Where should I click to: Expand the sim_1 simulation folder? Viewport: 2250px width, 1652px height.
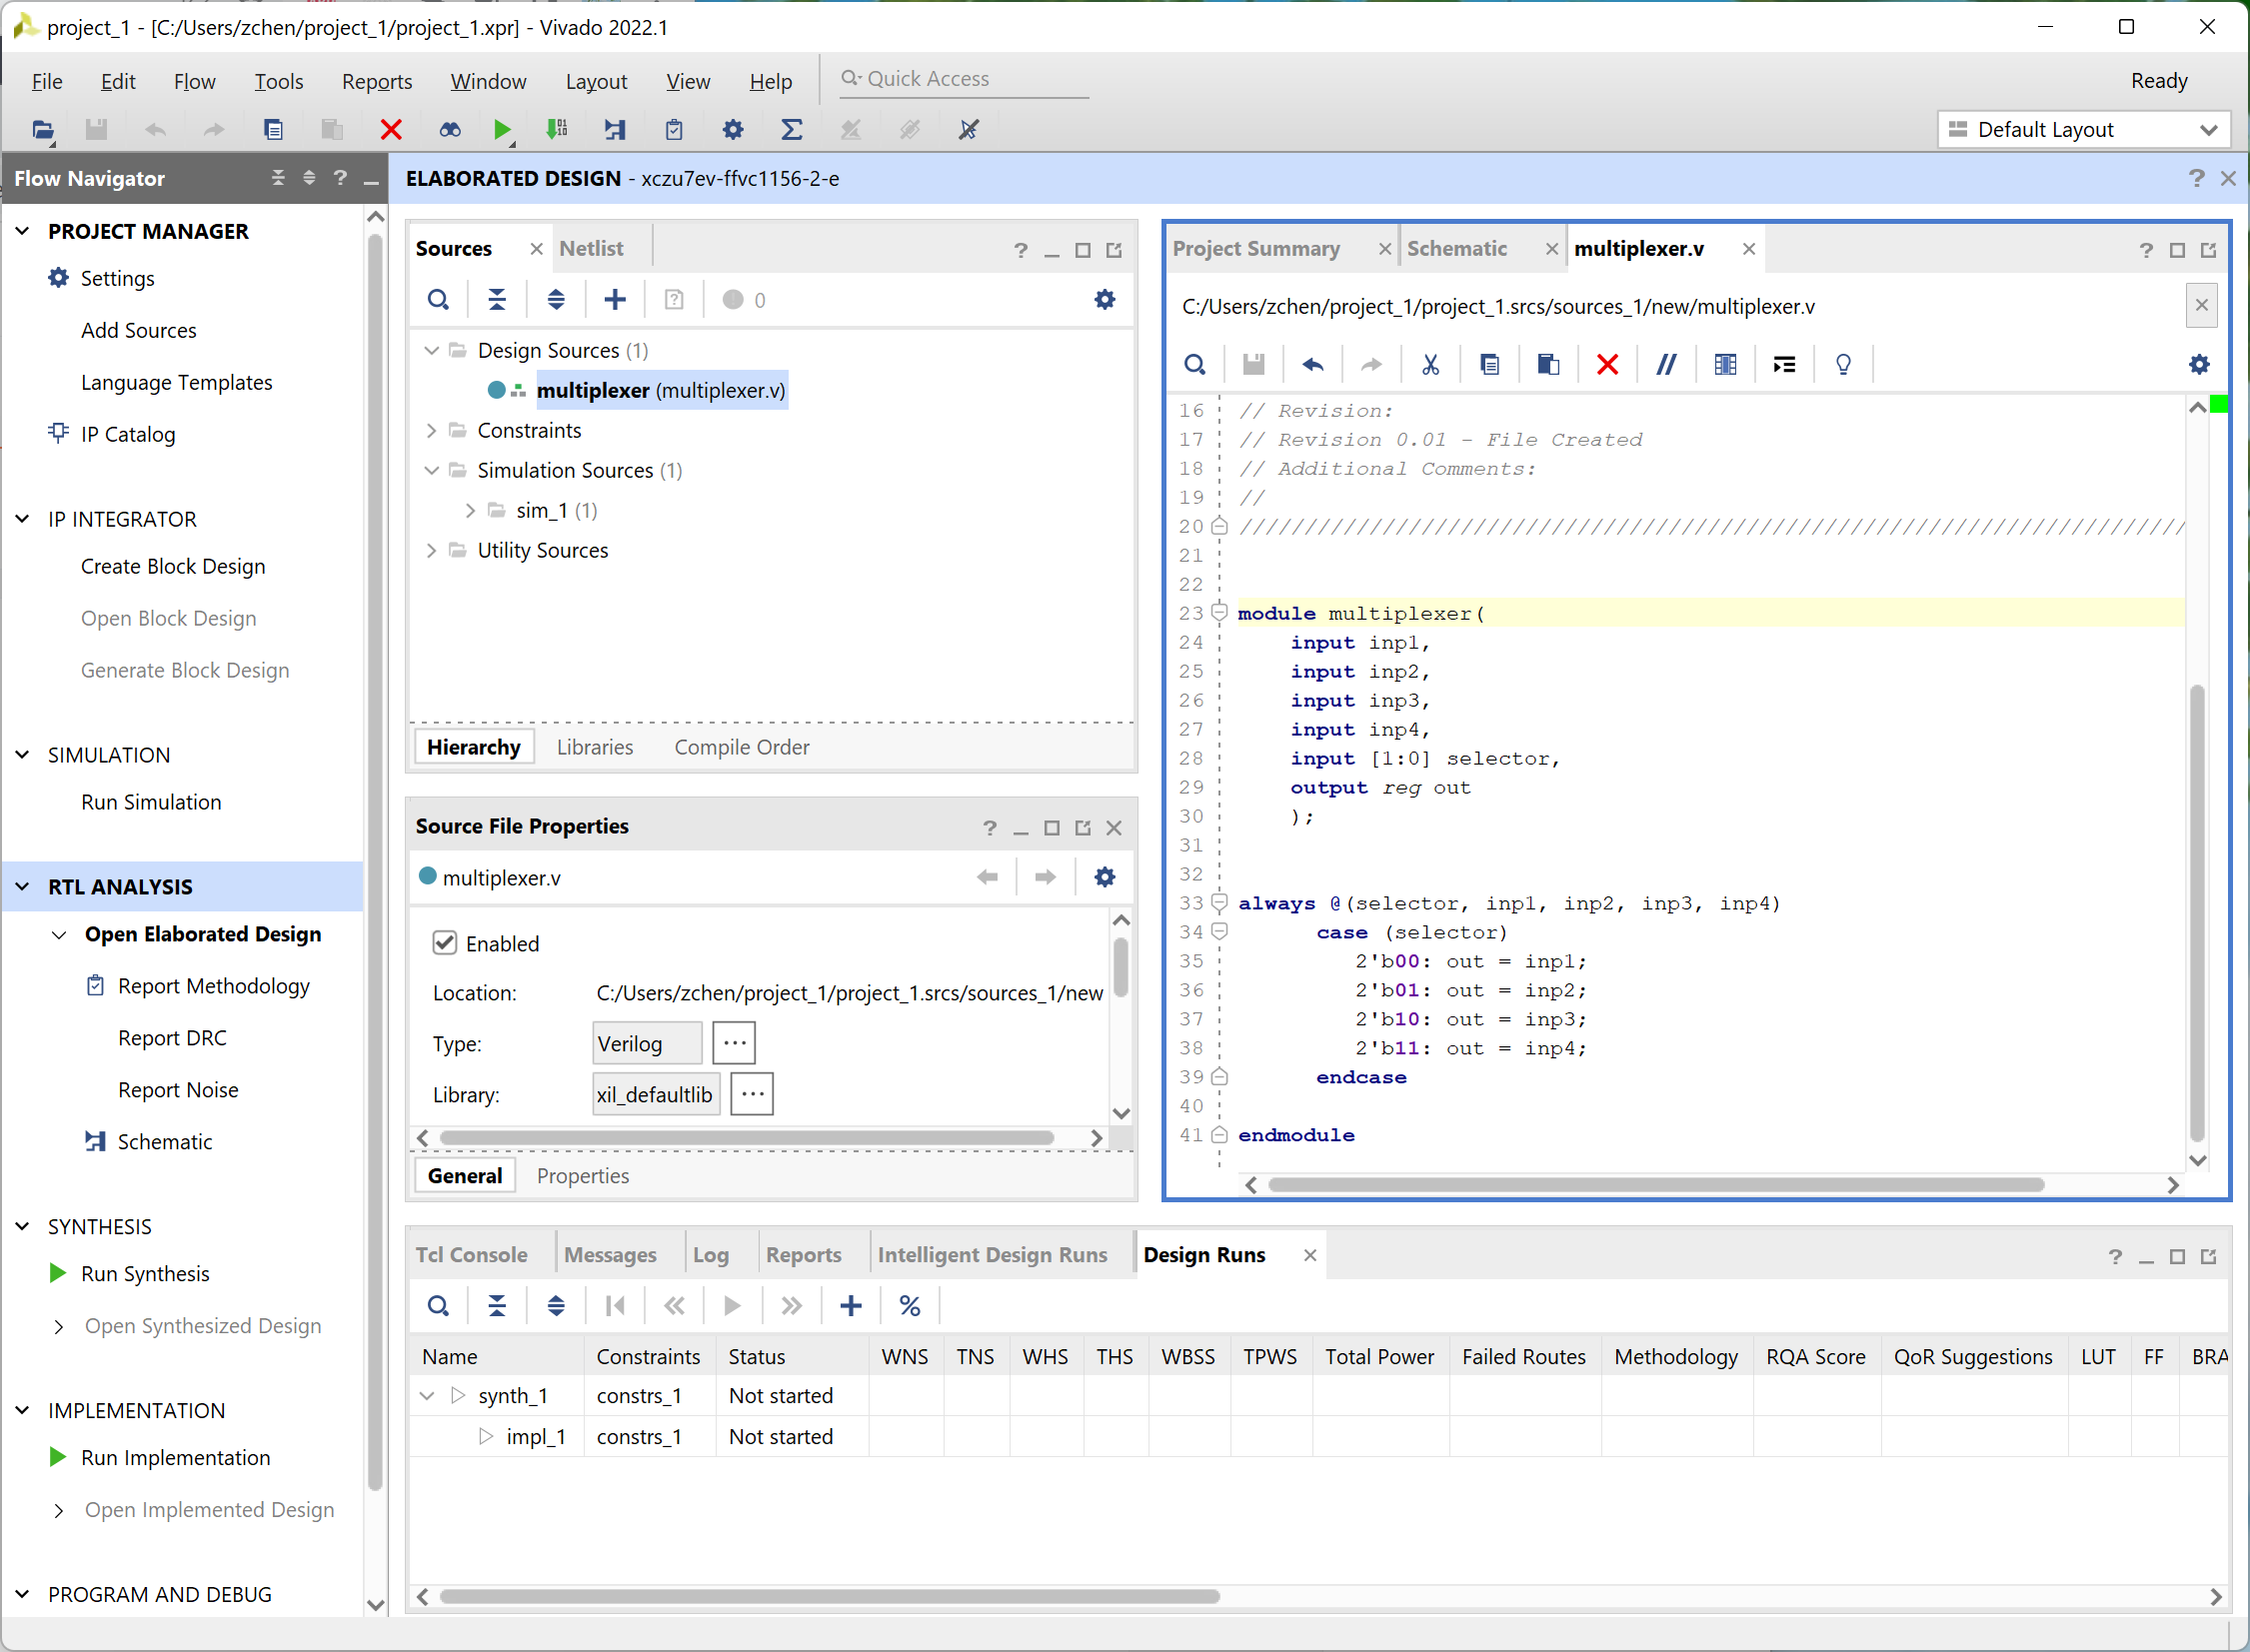click(471, 511)
